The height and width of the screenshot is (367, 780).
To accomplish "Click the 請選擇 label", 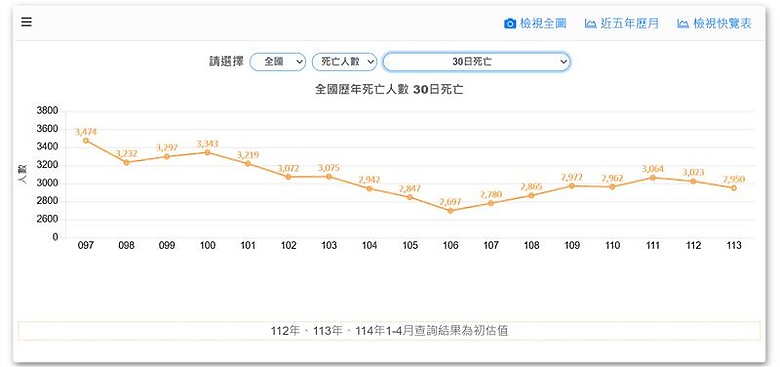I will tap(226, 62).
